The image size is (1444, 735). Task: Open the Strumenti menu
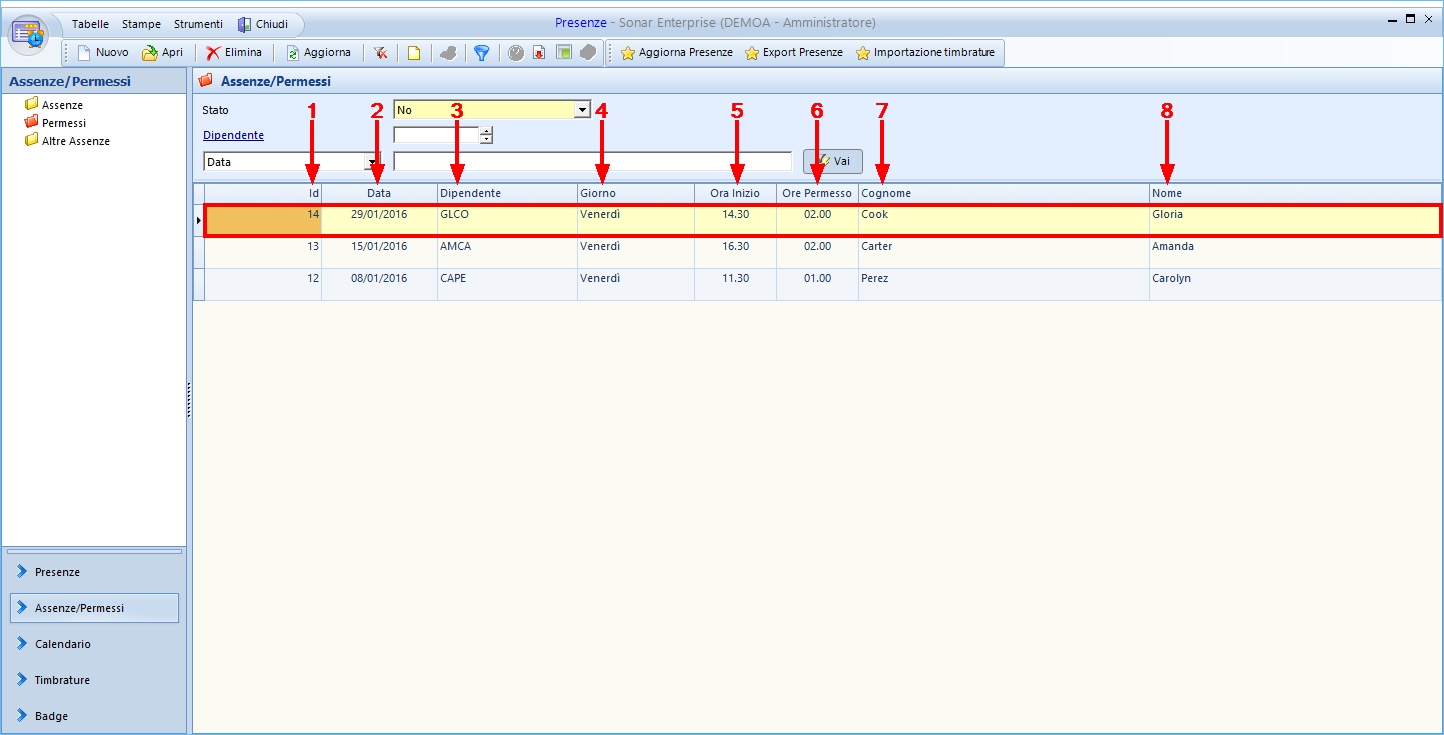(x=198, y=24)
